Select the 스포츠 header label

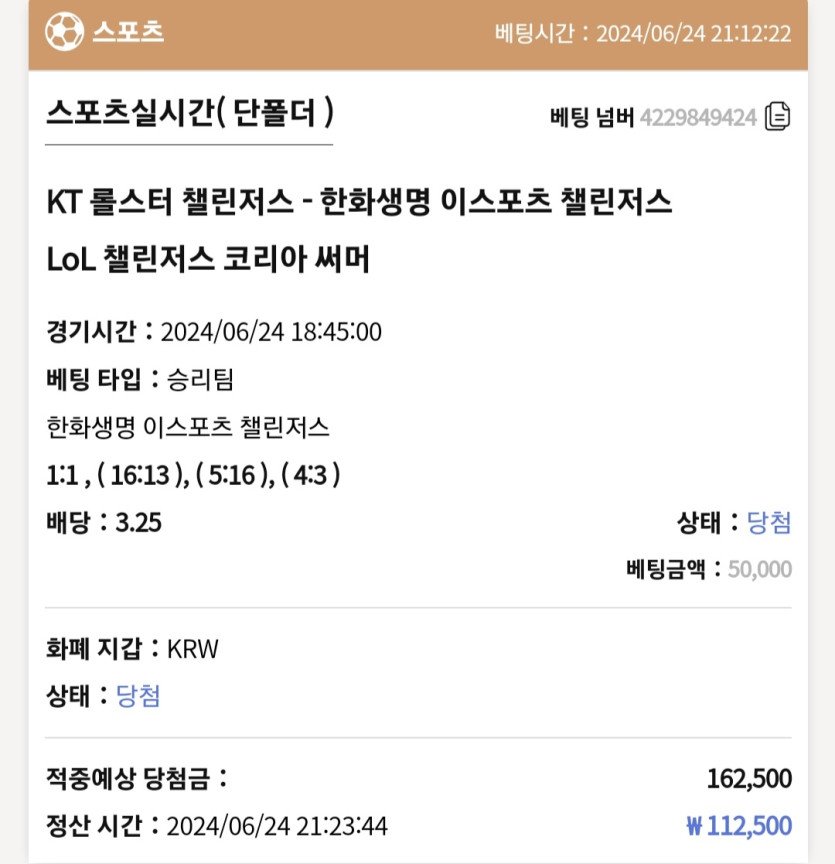tap(128, 31)
